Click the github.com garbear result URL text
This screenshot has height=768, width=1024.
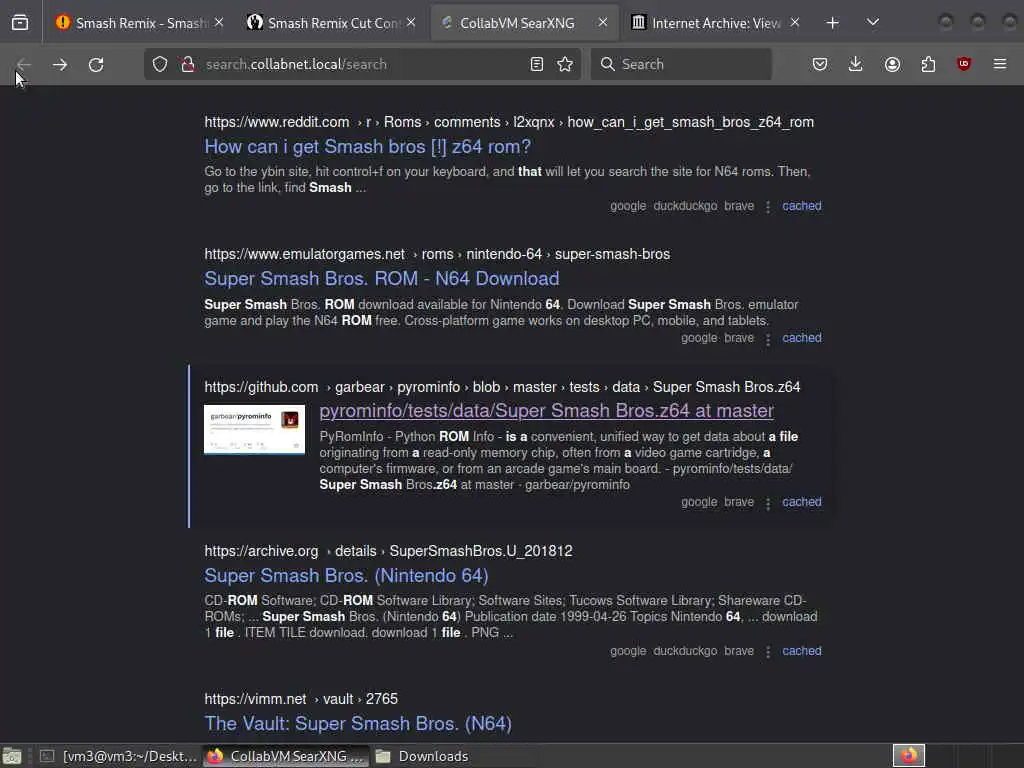click(x=502, y=387)
